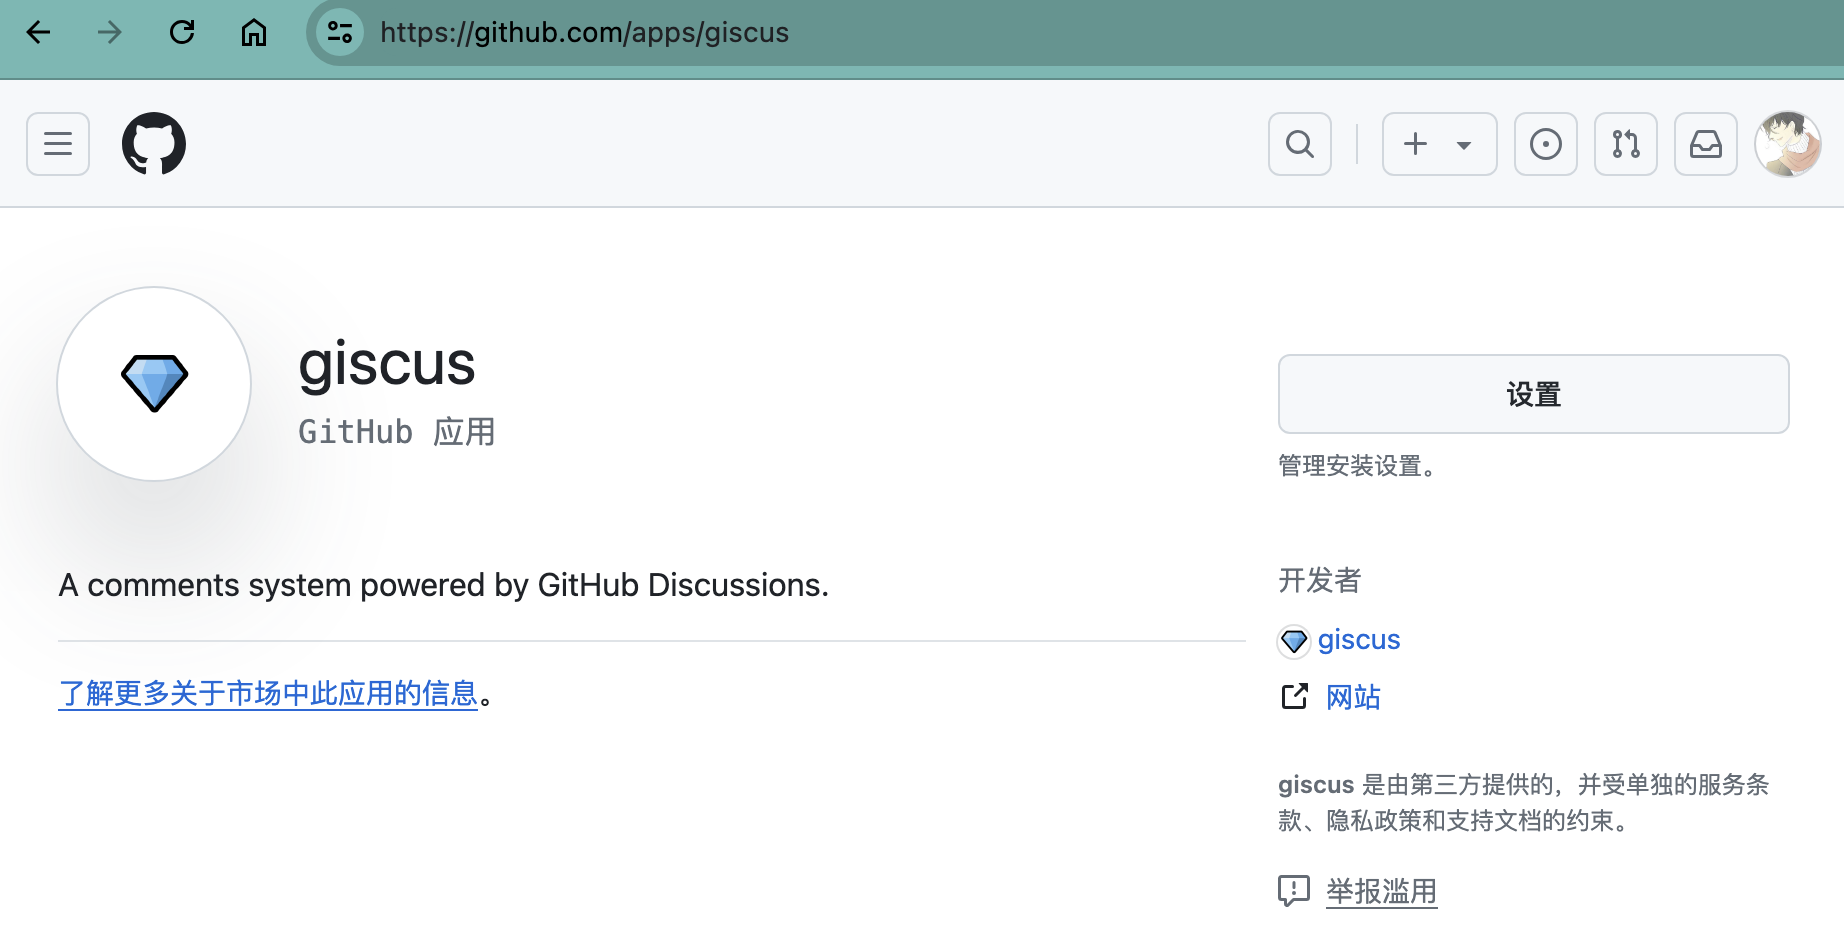Visit the 网站 external website link

(x=1353, y=697)
